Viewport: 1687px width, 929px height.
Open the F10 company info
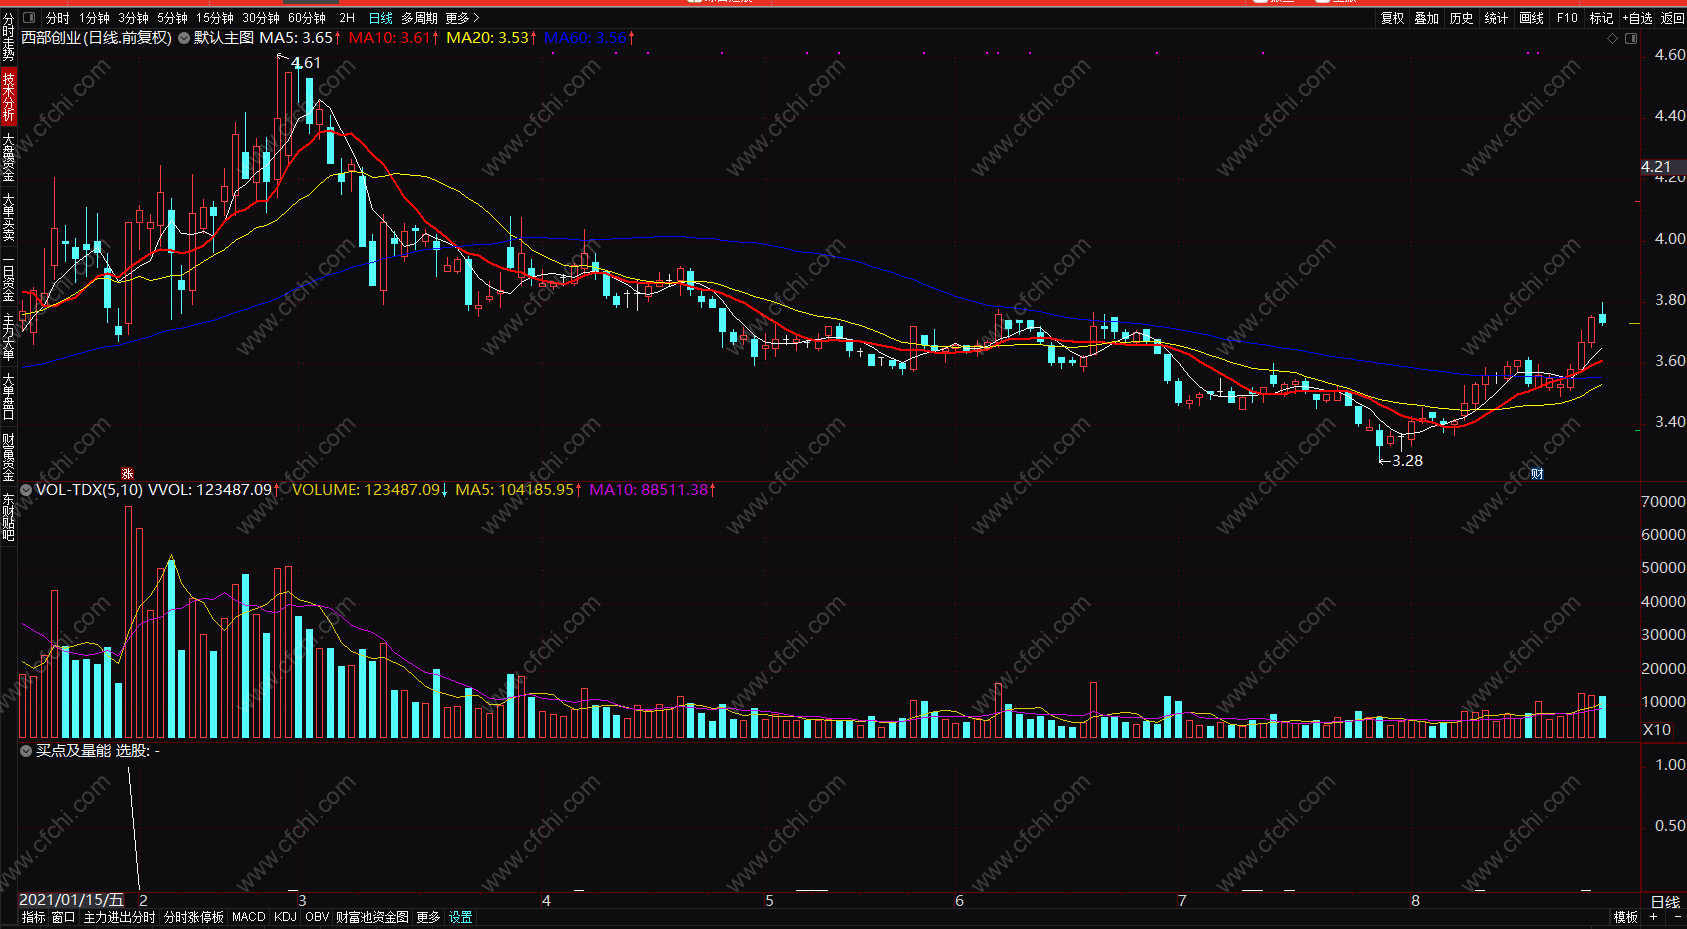pyautogui.click(x=1567, y=18)
